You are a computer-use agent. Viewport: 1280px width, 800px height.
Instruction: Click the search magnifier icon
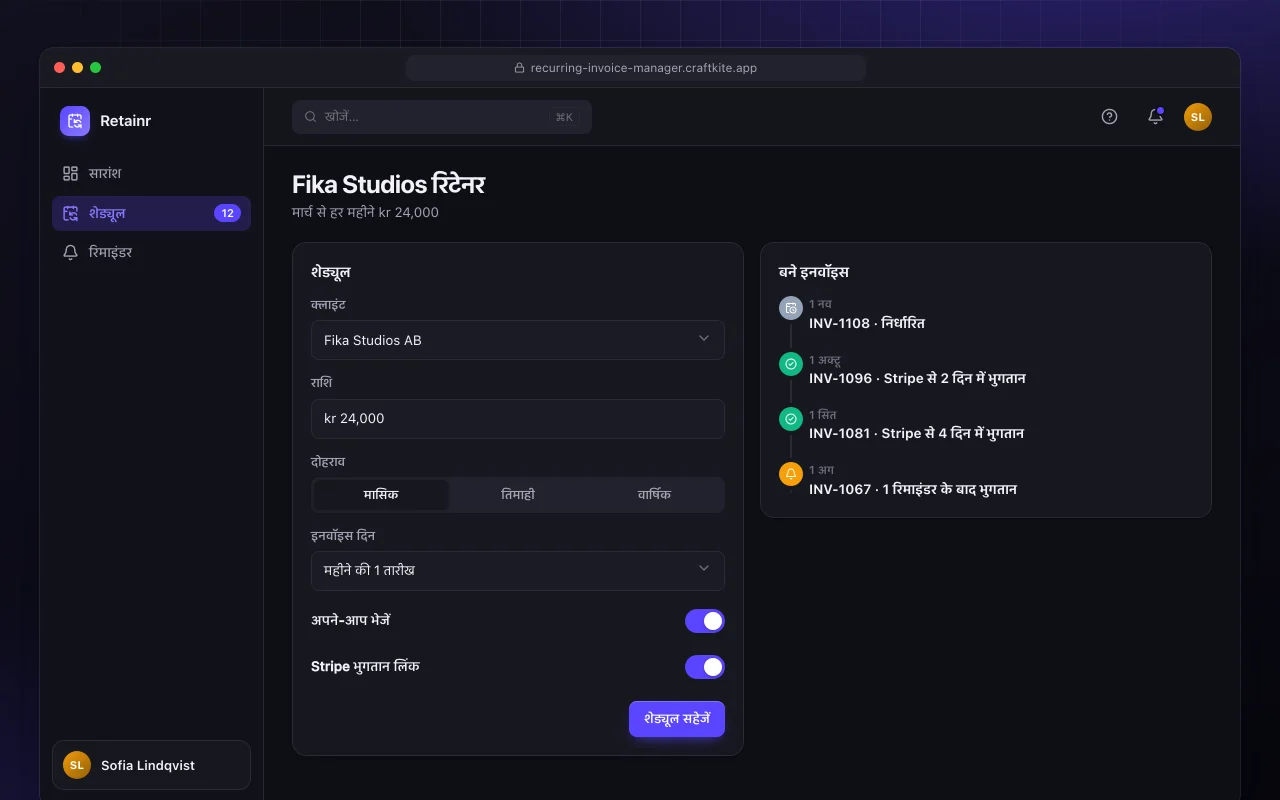click(x=311, y=117)
